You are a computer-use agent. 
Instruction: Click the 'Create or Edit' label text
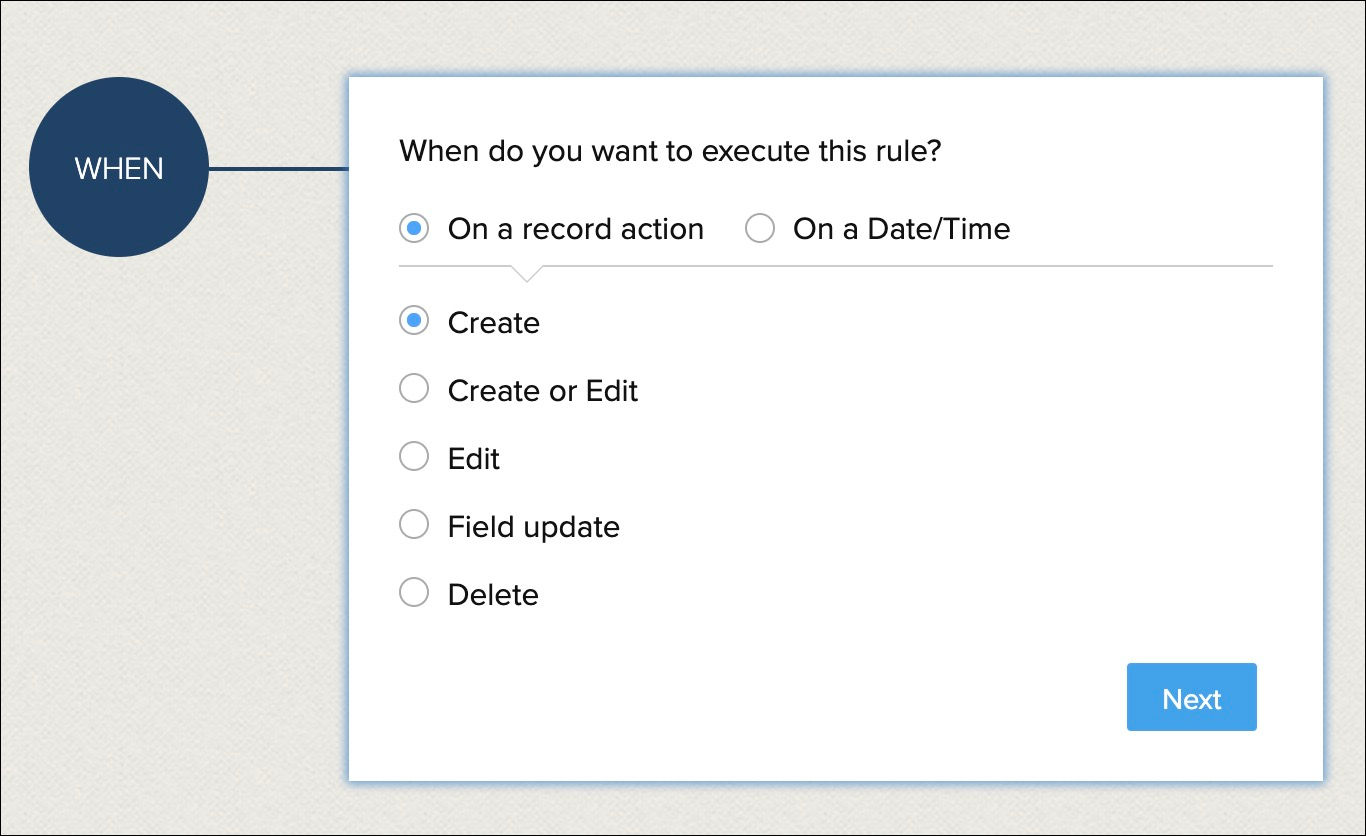542,390
